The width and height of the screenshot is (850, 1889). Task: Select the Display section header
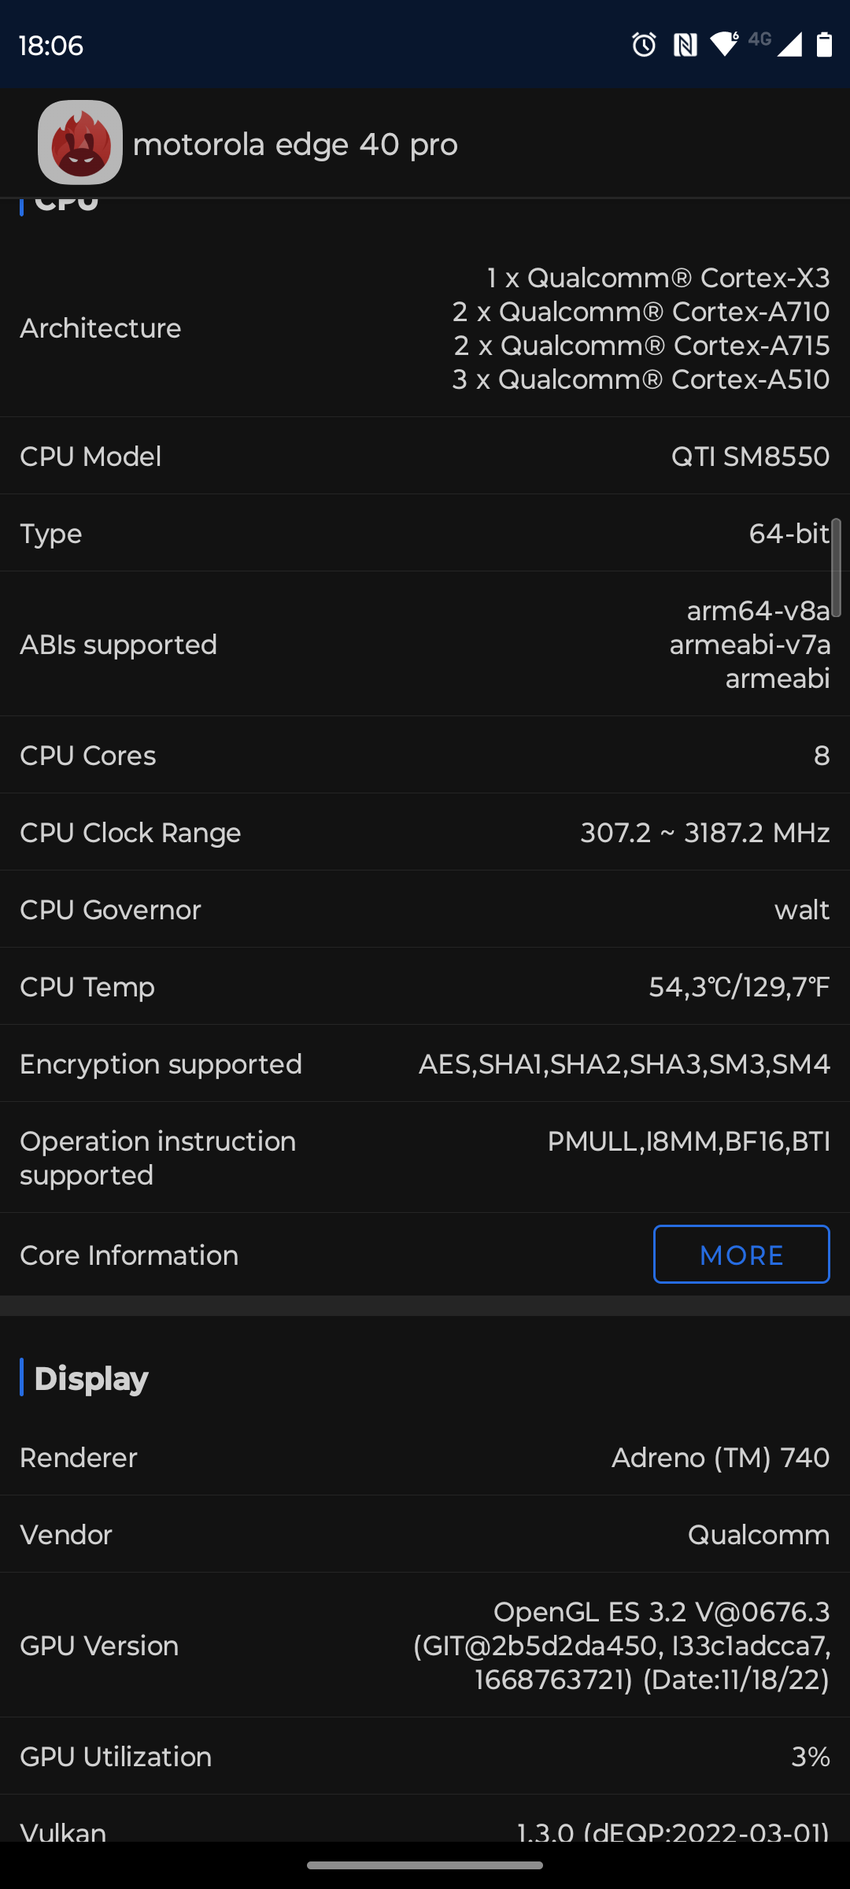pyautogui.click(x=91, y=1378)
